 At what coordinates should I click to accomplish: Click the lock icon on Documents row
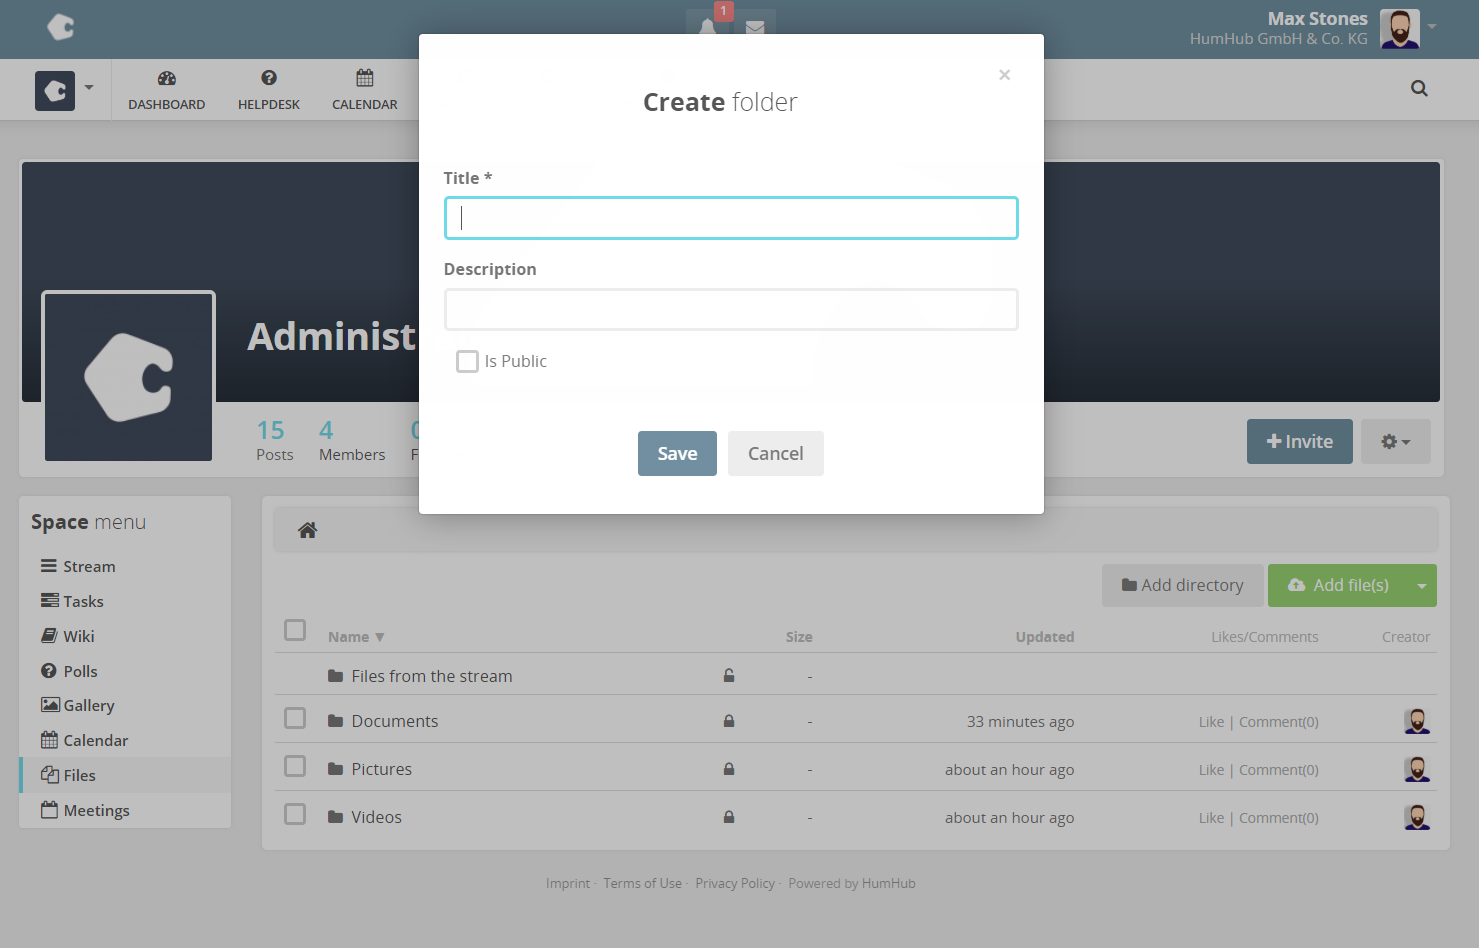click(729, 721)
